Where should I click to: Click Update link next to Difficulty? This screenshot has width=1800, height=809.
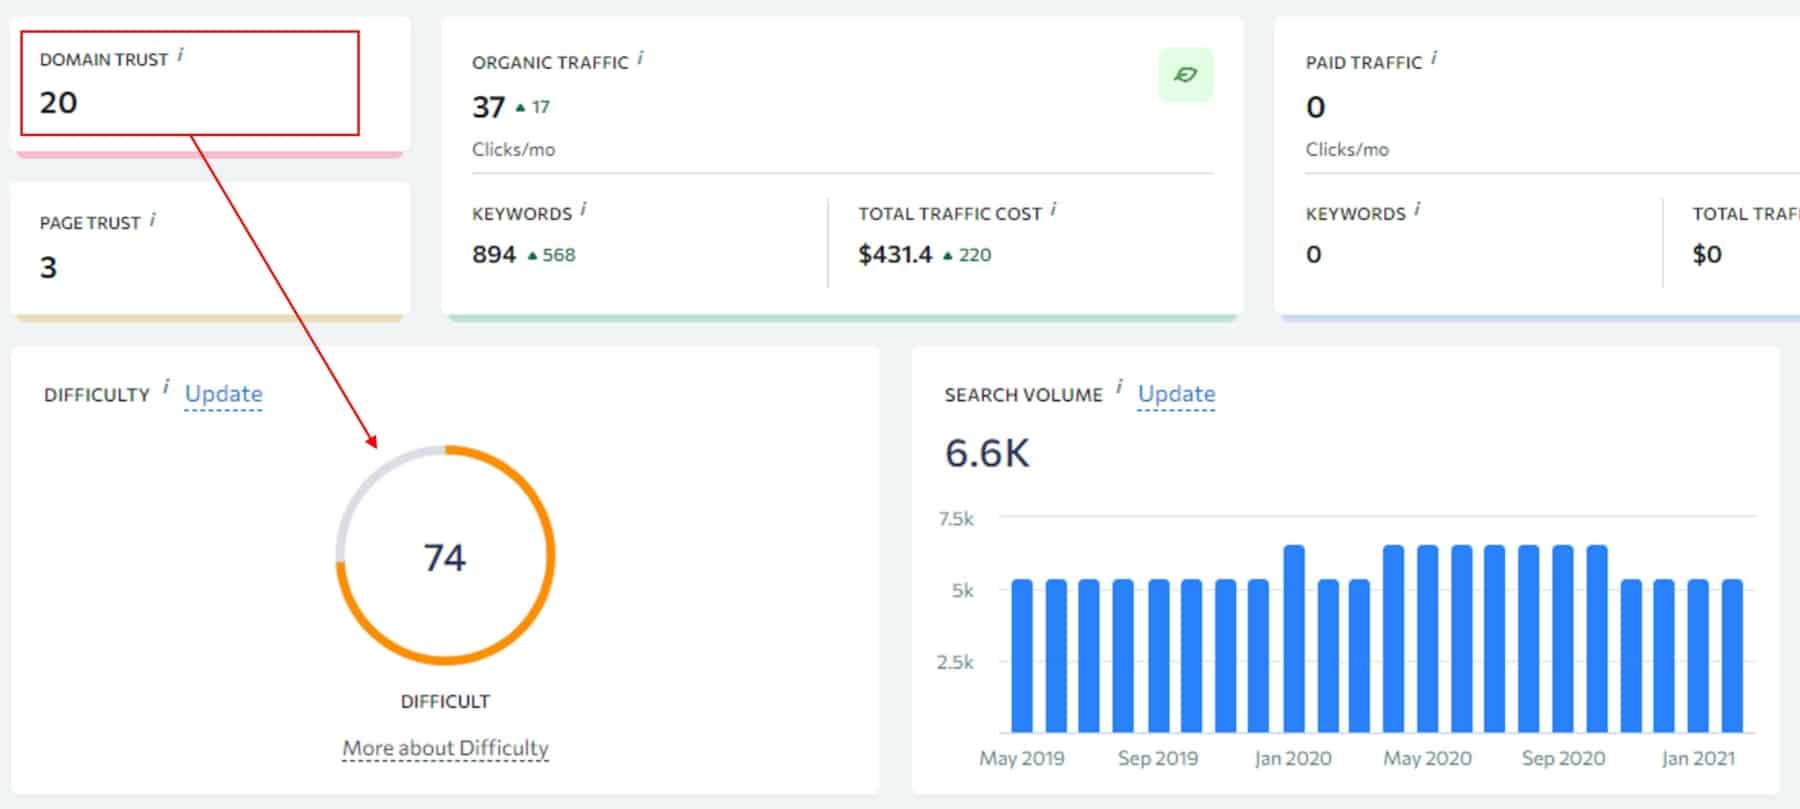[x=224, y=394]
